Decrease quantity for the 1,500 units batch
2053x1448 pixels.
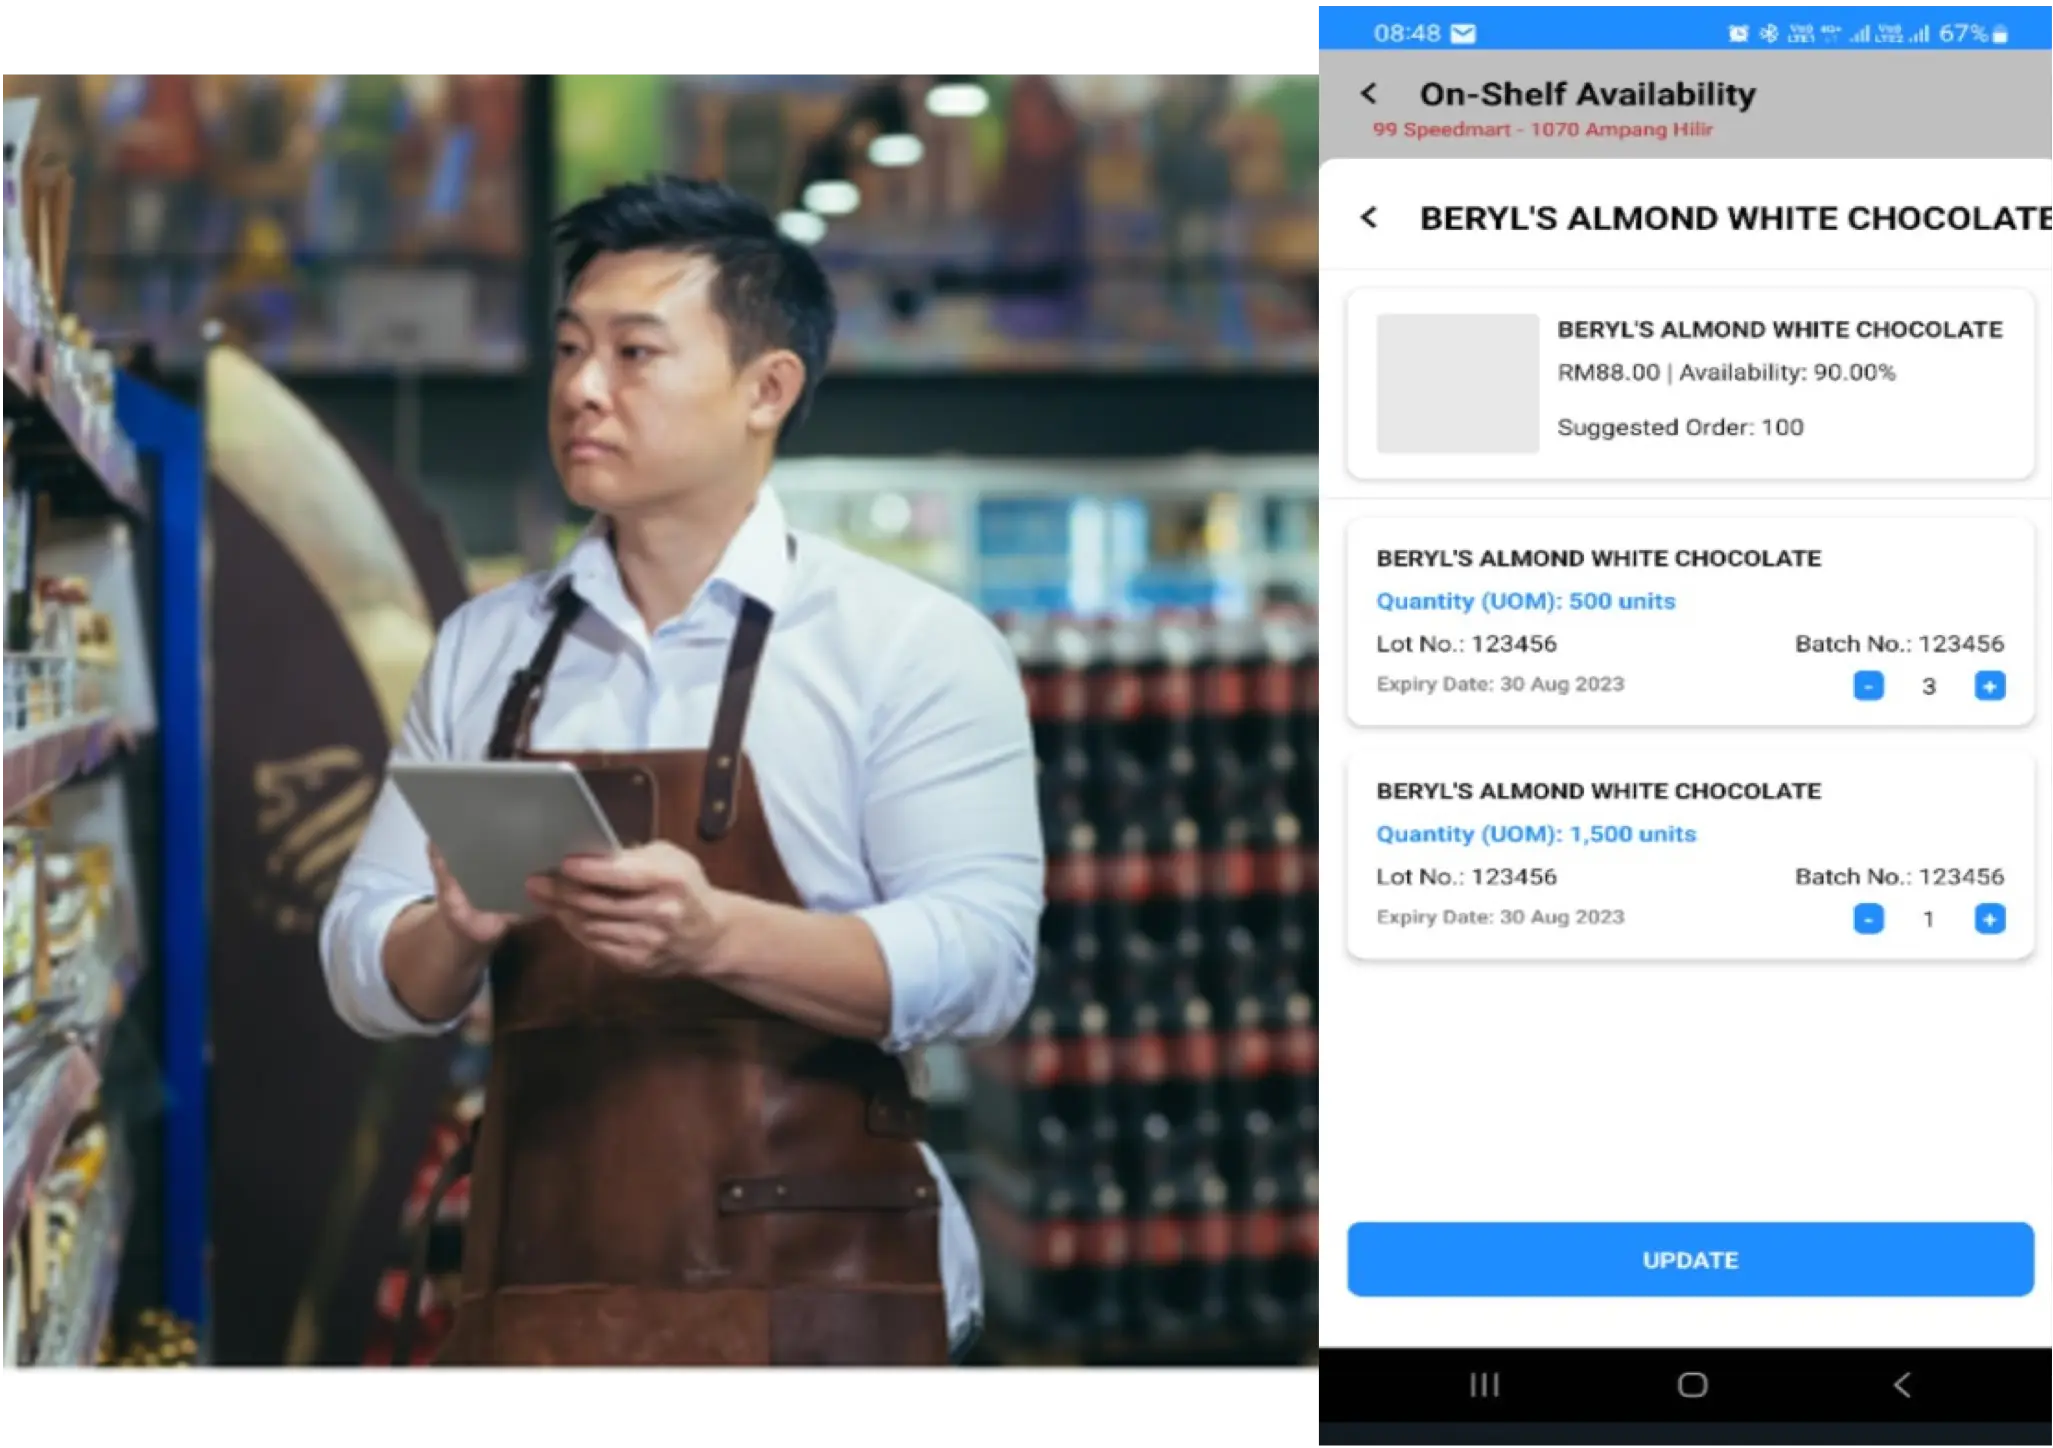pos(1868,918)
